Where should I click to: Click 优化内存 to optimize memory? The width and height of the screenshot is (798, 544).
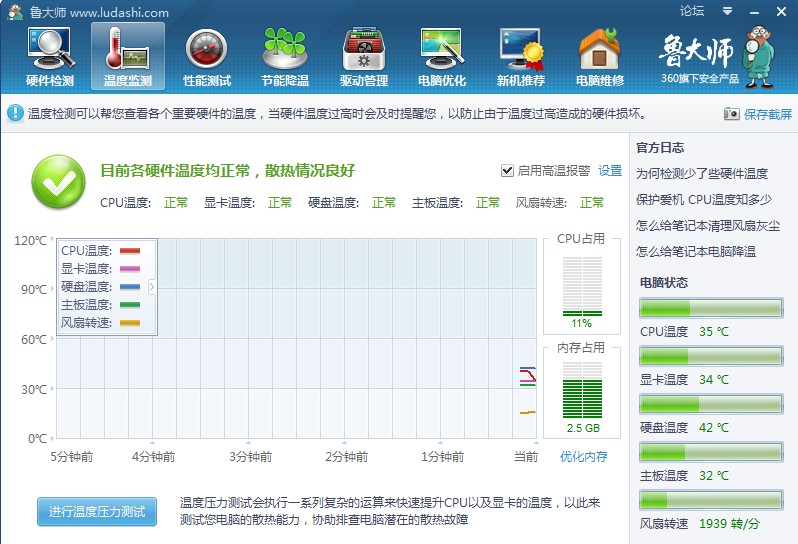(x=583, y=457)
